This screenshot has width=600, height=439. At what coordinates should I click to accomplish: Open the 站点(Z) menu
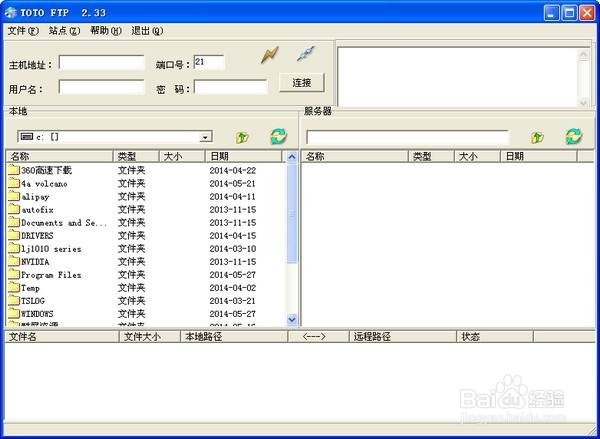[64, 31]
